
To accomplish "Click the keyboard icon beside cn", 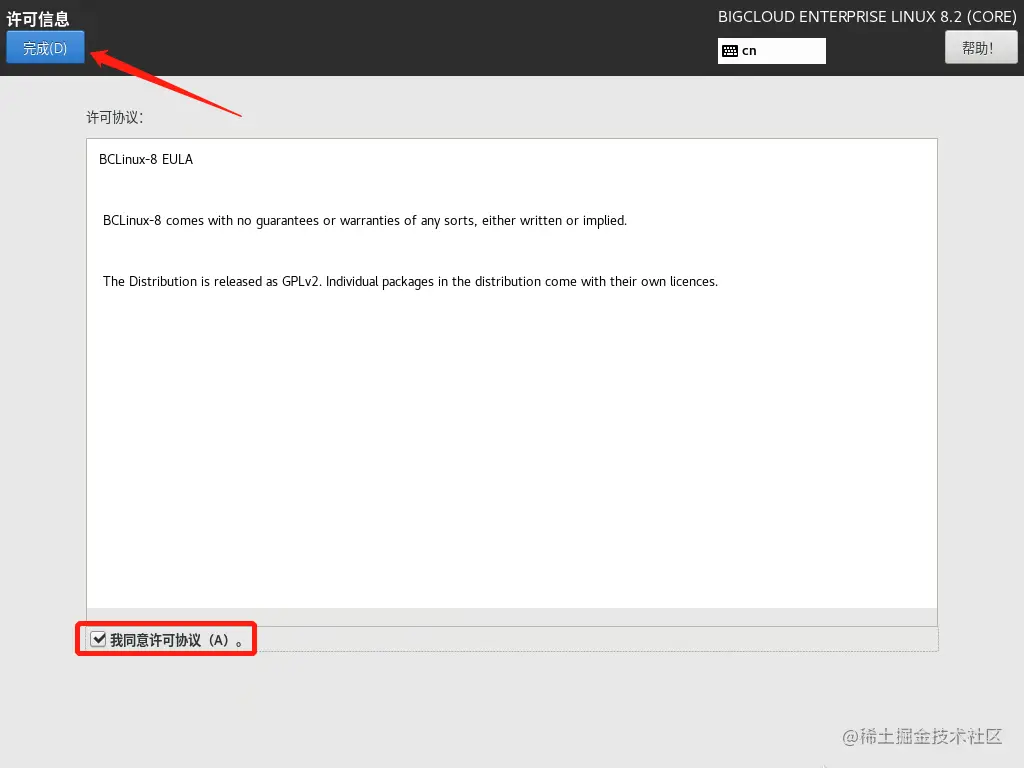I will point(730,51).
